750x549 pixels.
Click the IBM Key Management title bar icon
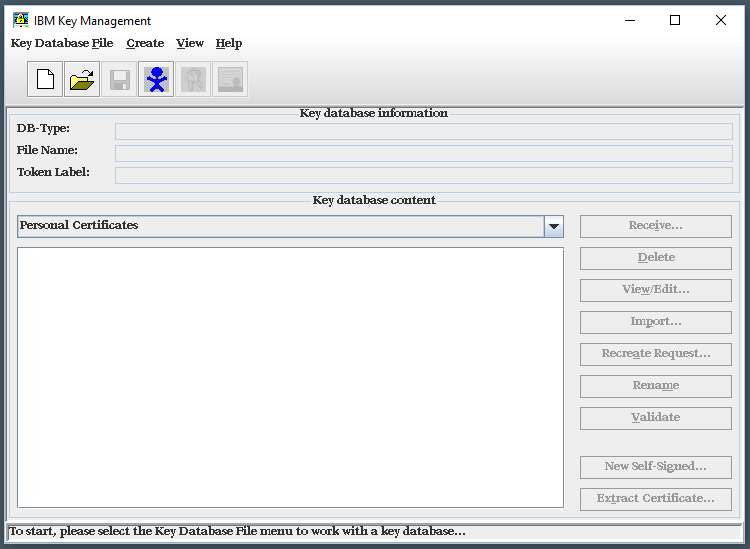(x=21, y=20)
